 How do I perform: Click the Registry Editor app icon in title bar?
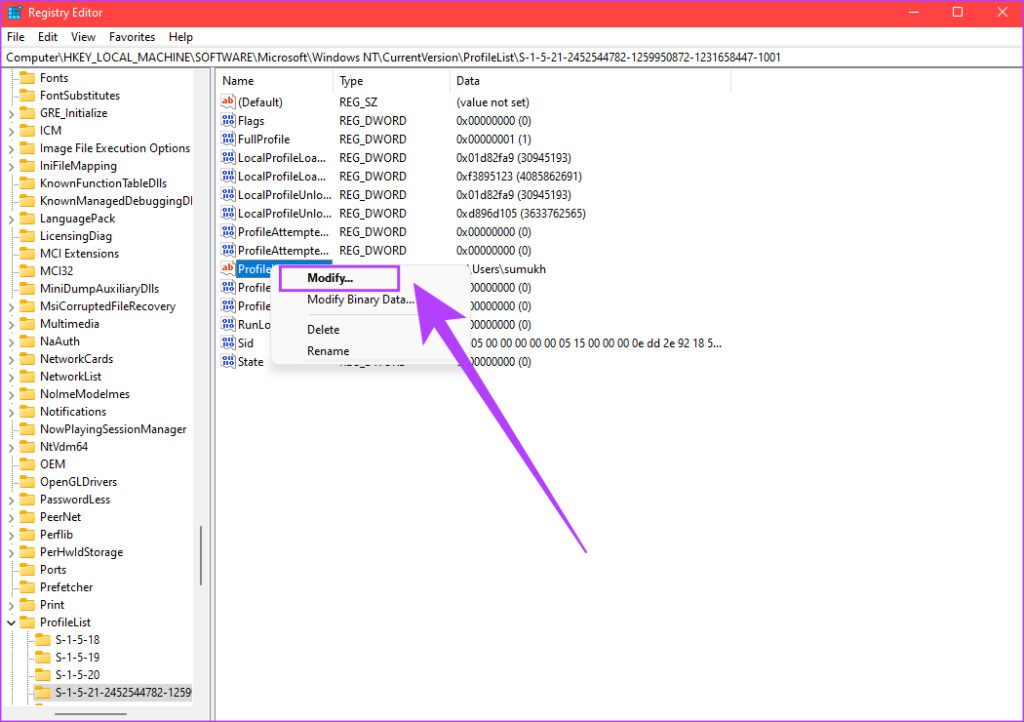[x=14, y=12]
